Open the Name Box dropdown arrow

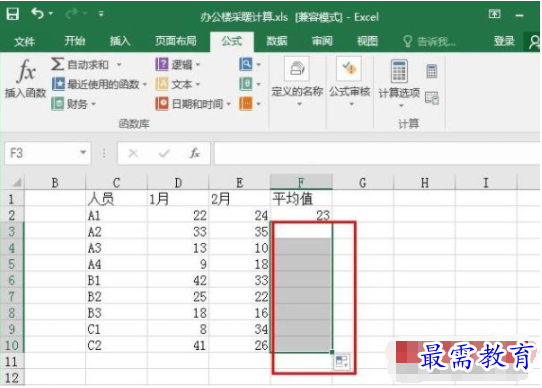[x=83, y=153]
